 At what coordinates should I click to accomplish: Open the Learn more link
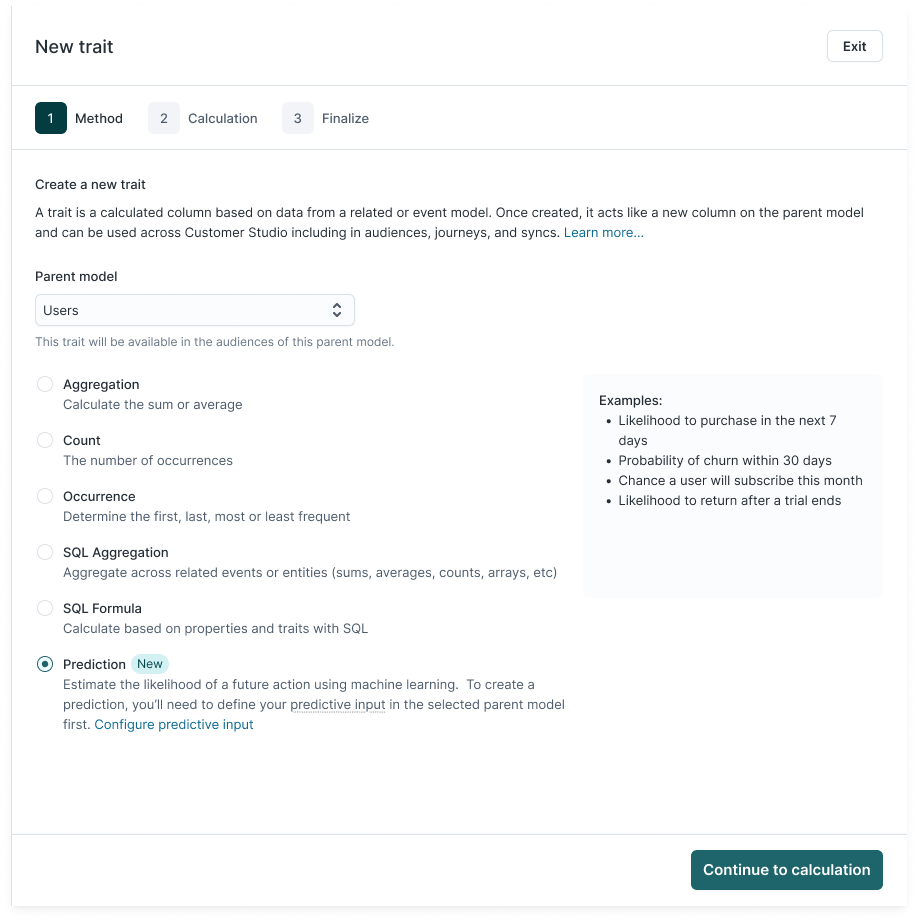point(603,232)
